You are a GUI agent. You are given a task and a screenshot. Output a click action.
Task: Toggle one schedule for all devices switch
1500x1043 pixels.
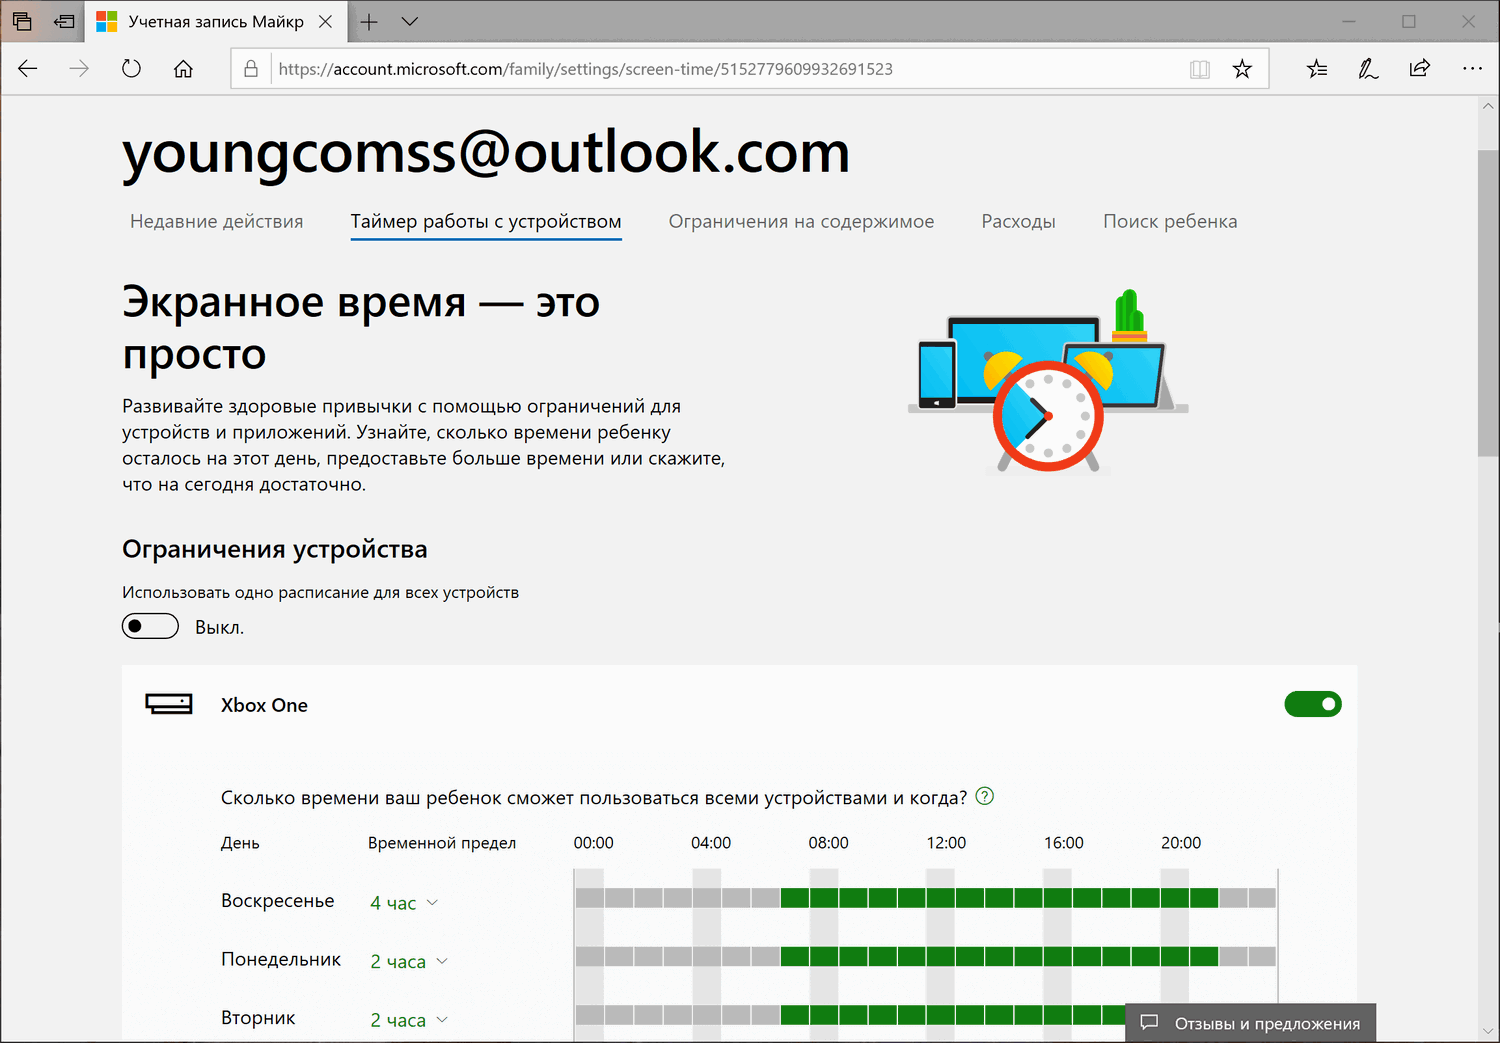[150, 626]
